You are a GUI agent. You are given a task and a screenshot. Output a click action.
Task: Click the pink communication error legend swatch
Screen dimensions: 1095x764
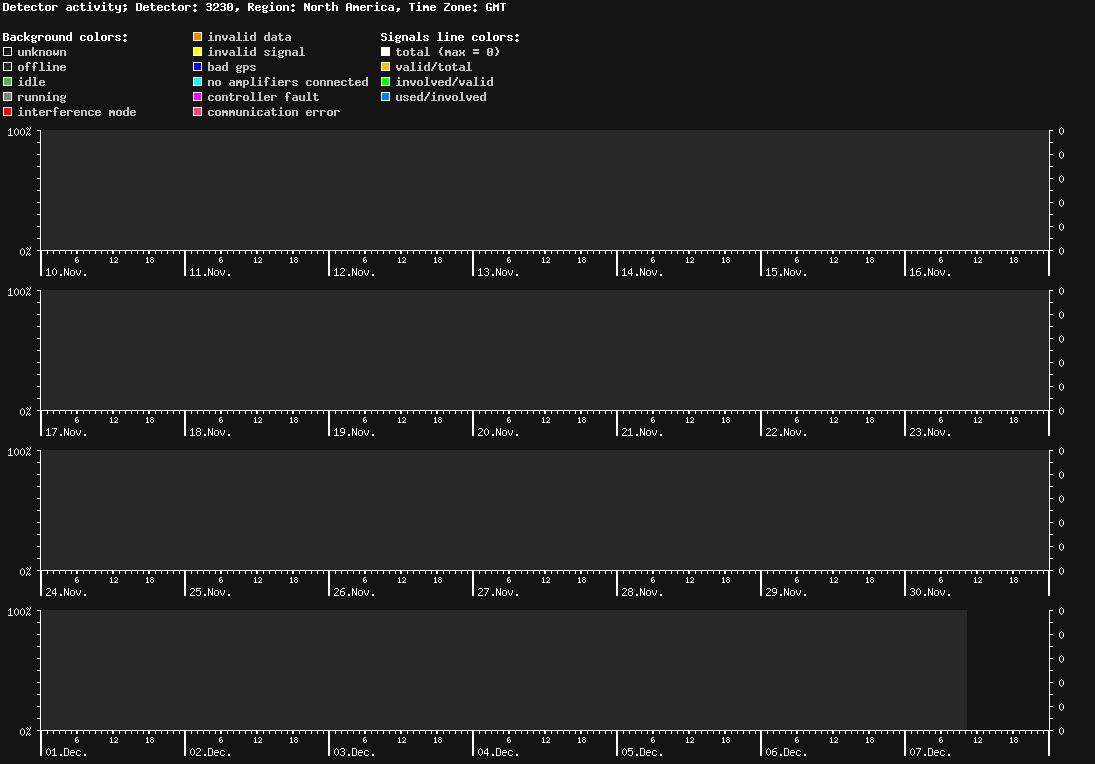point(198,112)
